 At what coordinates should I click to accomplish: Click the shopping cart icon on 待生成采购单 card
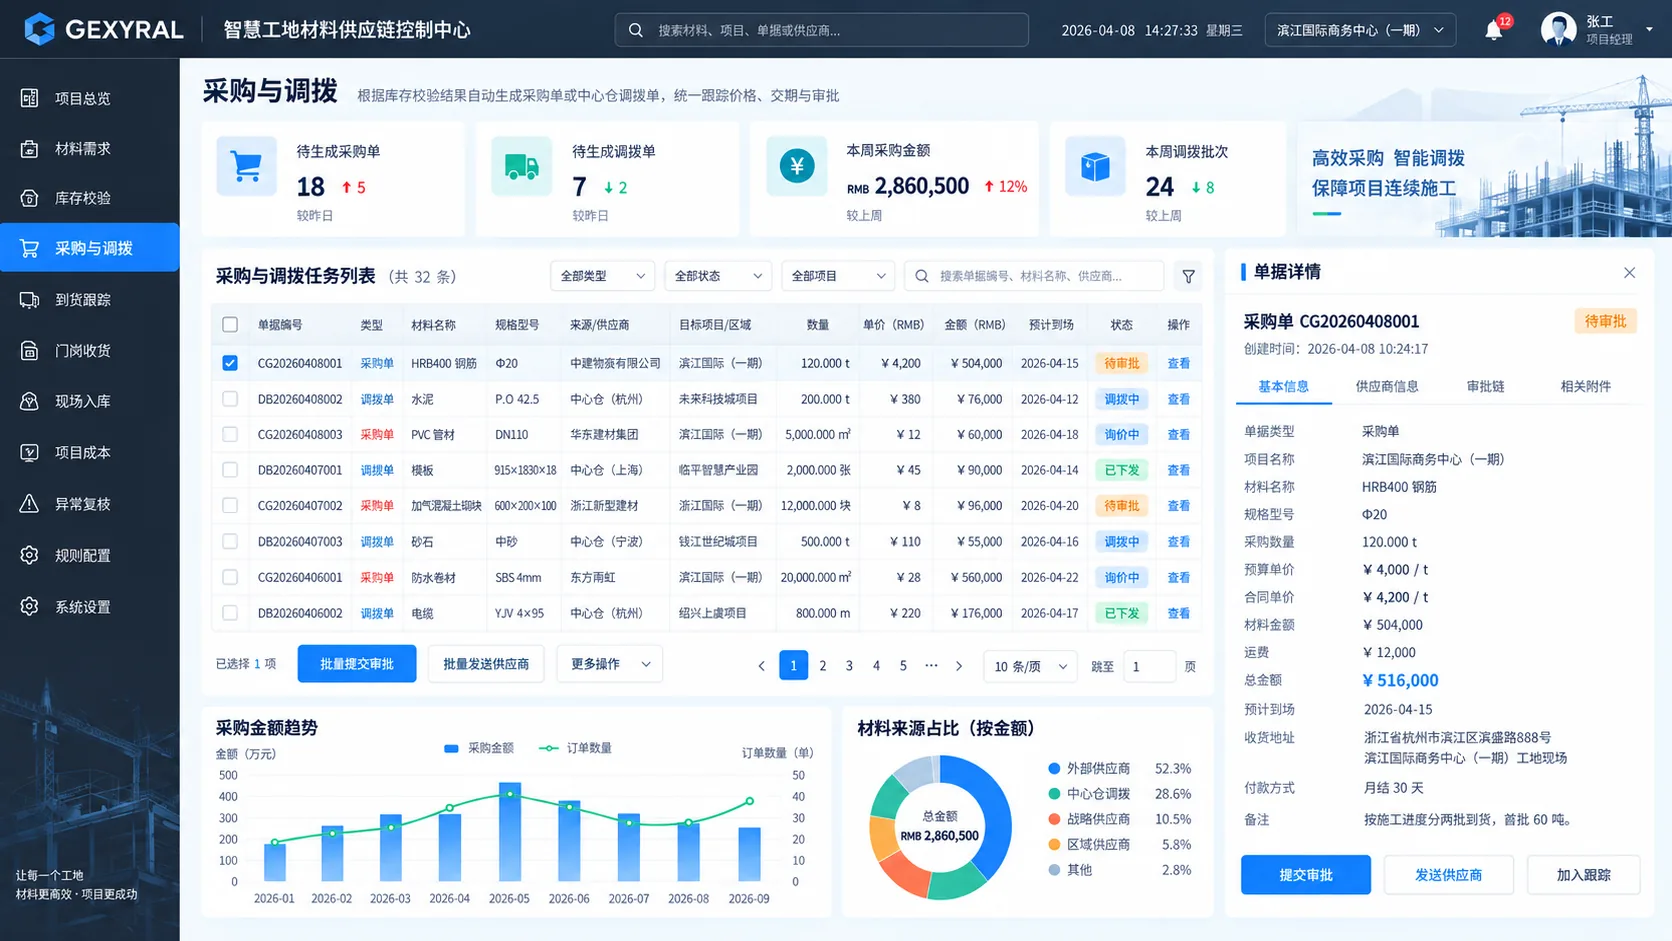[x=246, y=166]
